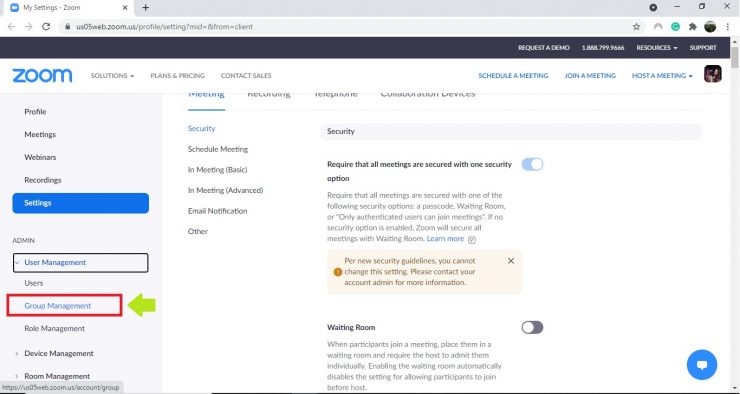Click the browser back arrow
This screenshot has width=740, height=394.
(x=12, y=26)
